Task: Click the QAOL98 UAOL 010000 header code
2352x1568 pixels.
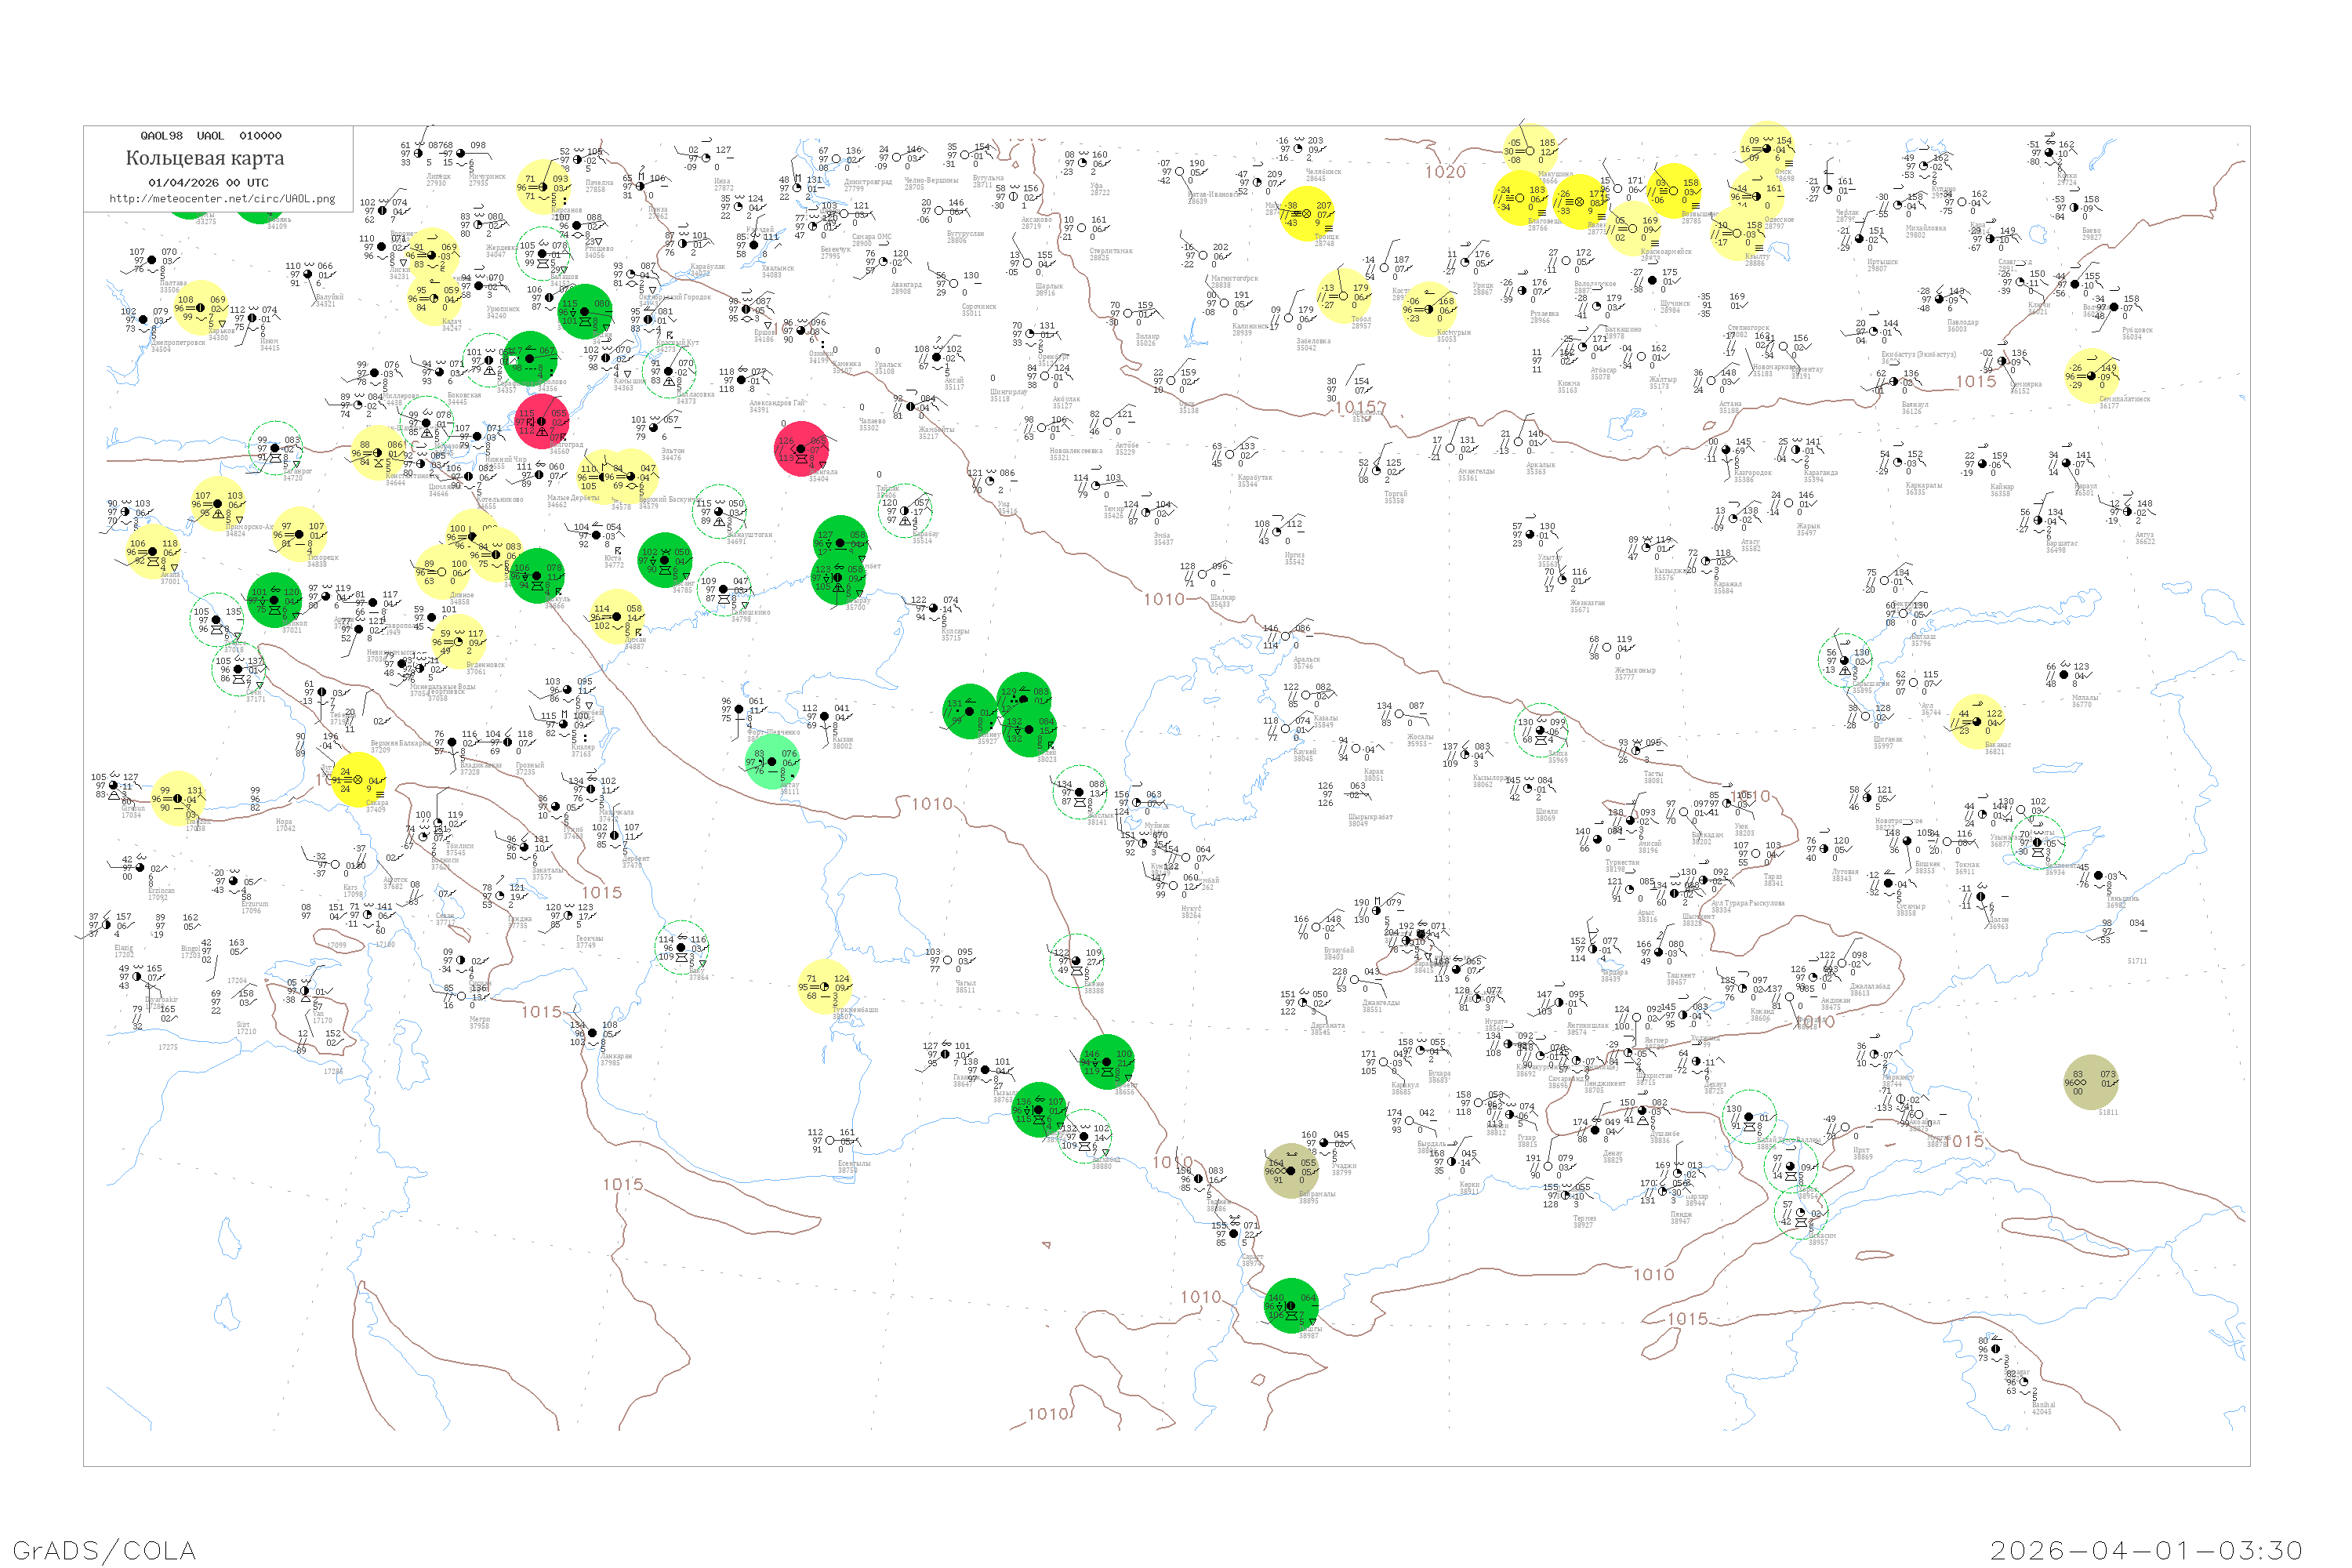Action: (x=211, y=136)
